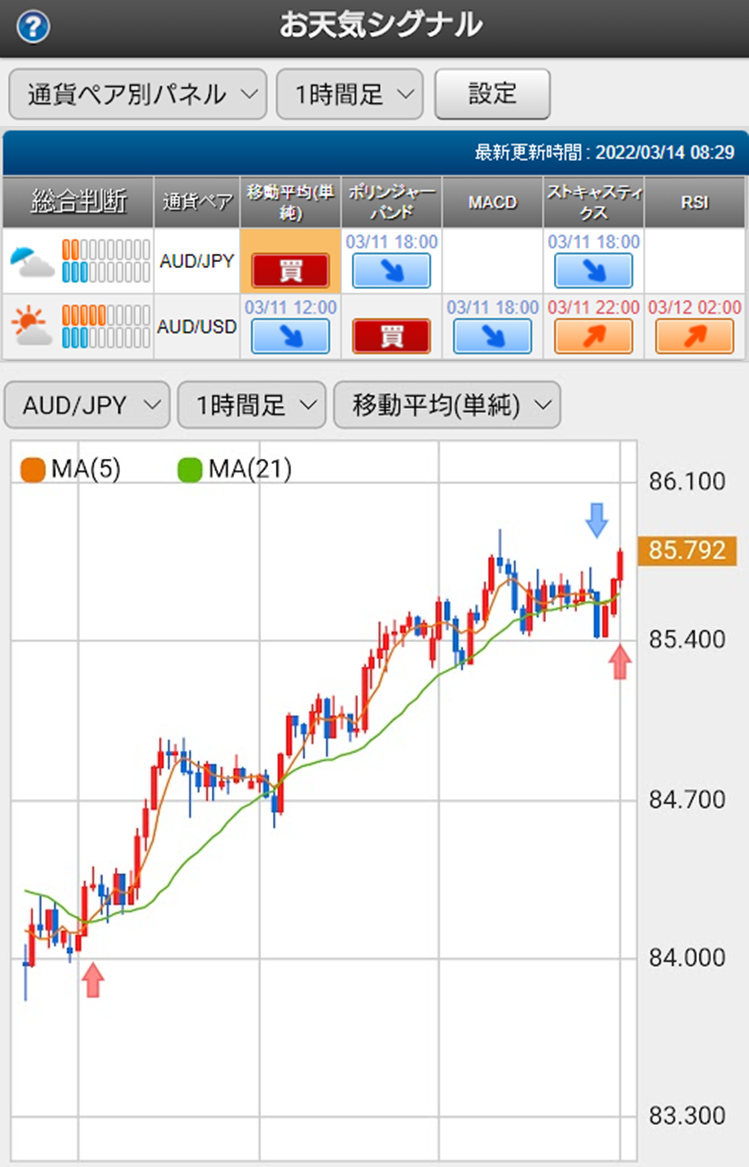Click AUD/JPY Bollinger band down-arrow signal

pos(392,271)
